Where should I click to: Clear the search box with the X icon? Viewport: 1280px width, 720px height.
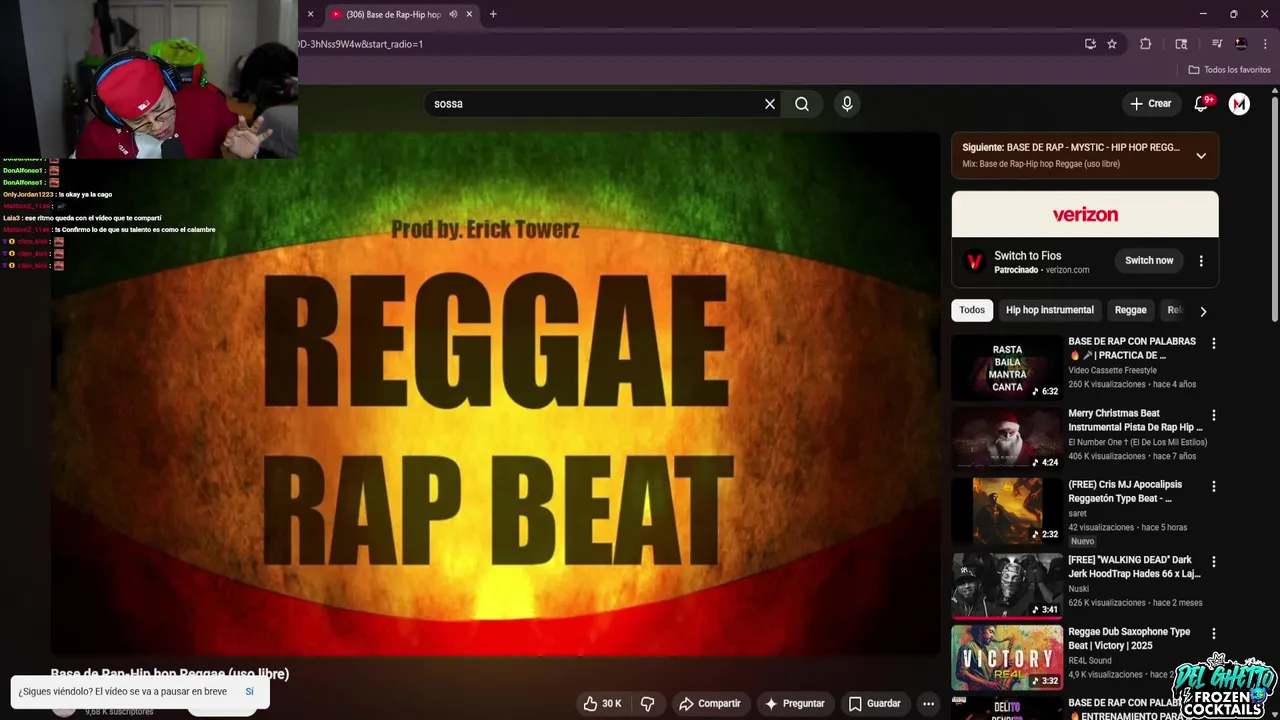770,104
